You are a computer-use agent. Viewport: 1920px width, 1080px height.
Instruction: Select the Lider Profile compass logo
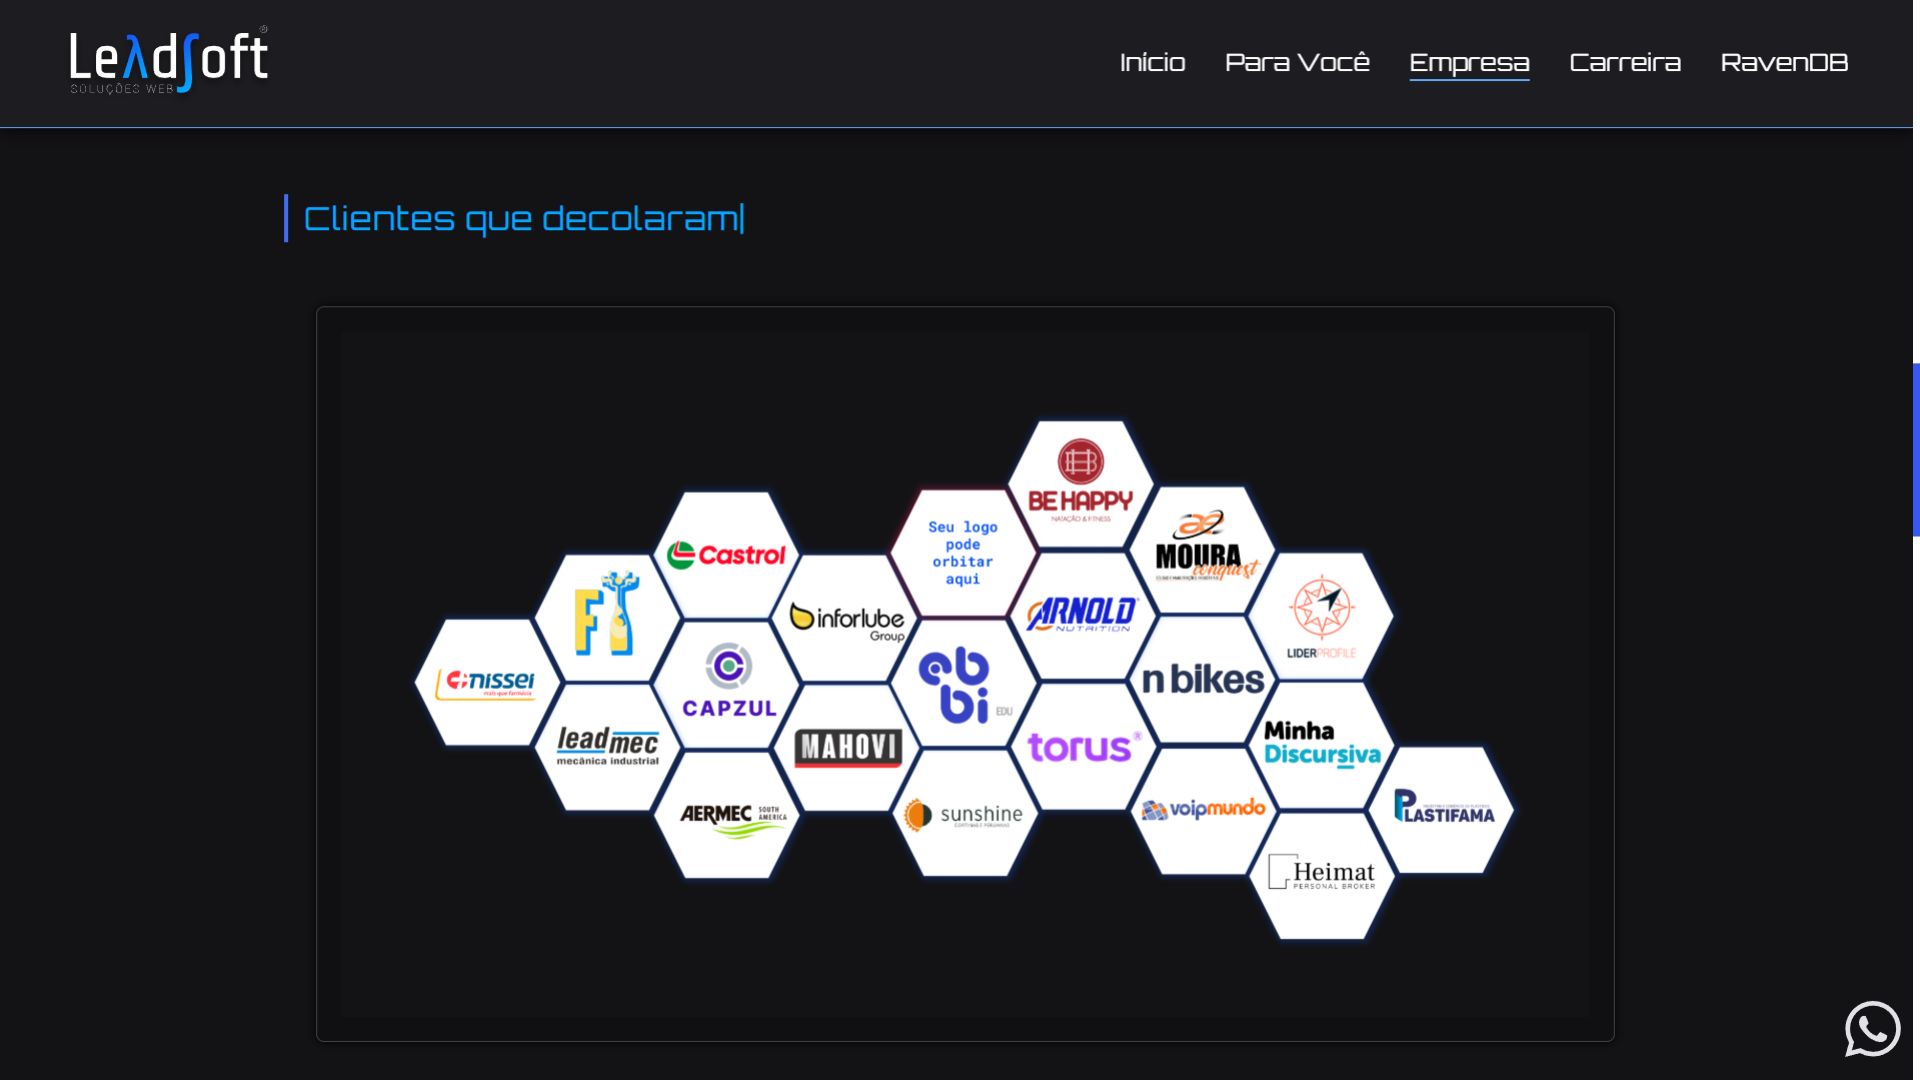pos(1321,617)
